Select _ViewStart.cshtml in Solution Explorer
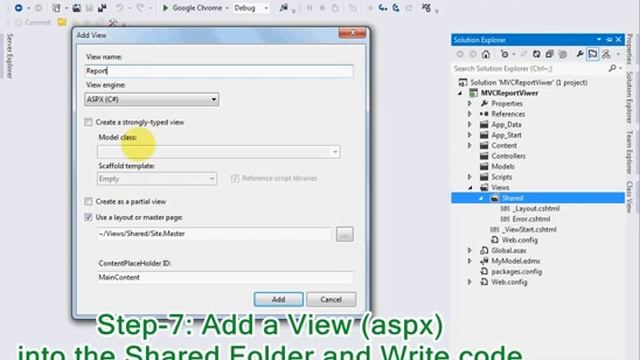 pos(529,229)
